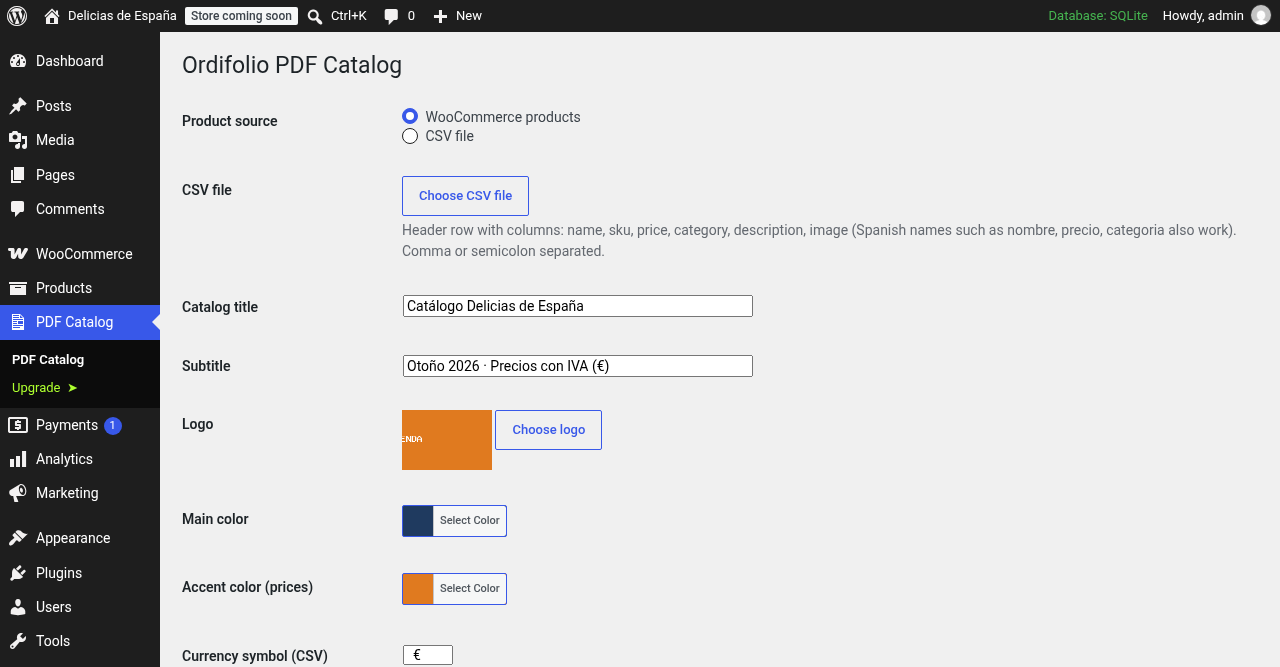The width and height of the screenshot is (1280, 667).
Task: Click the Analytics bar chart icon
Action: click(x=18, y=459)
